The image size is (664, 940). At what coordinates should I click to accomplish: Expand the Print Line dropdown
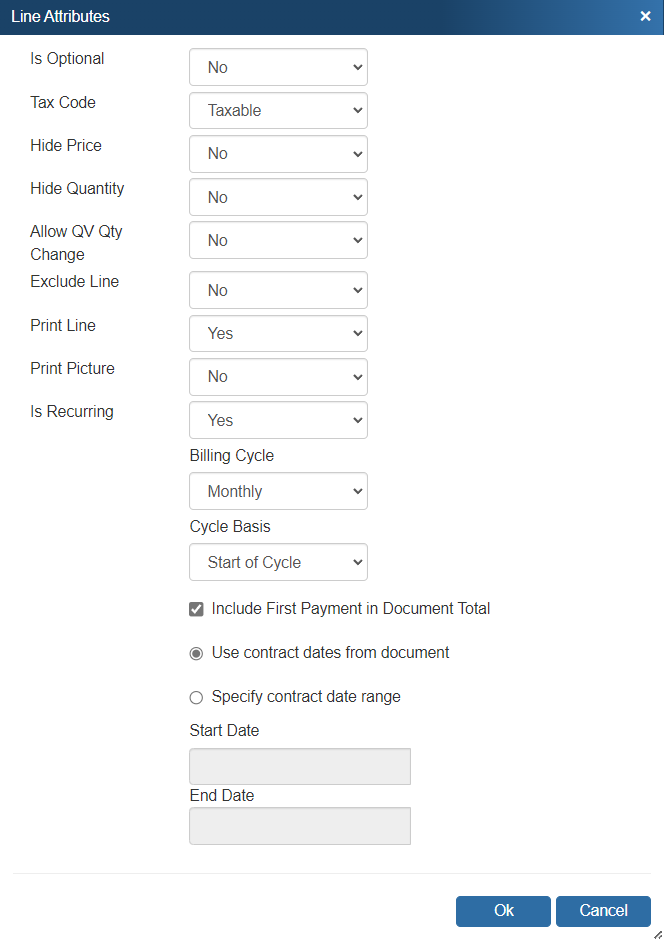click(x=278, y=333)
